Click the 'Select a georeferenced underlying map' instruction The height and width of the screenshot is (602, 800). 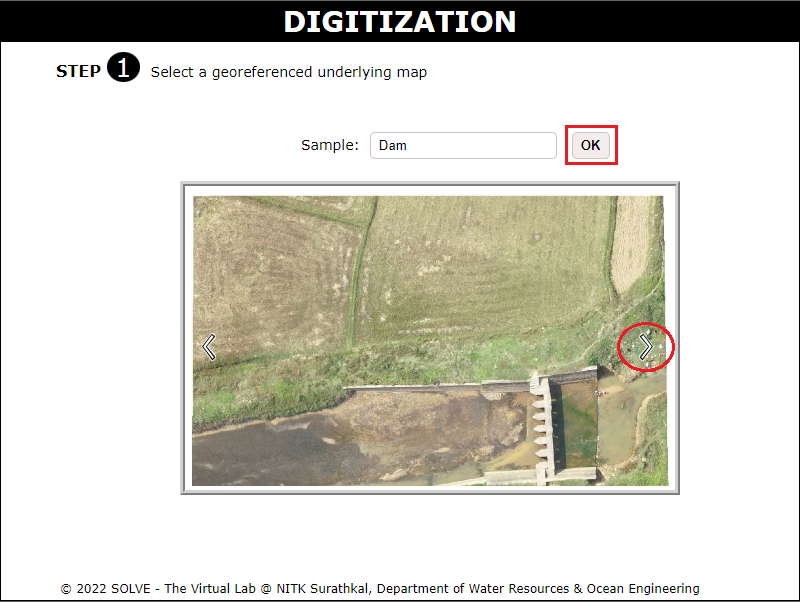coord(288,72)
